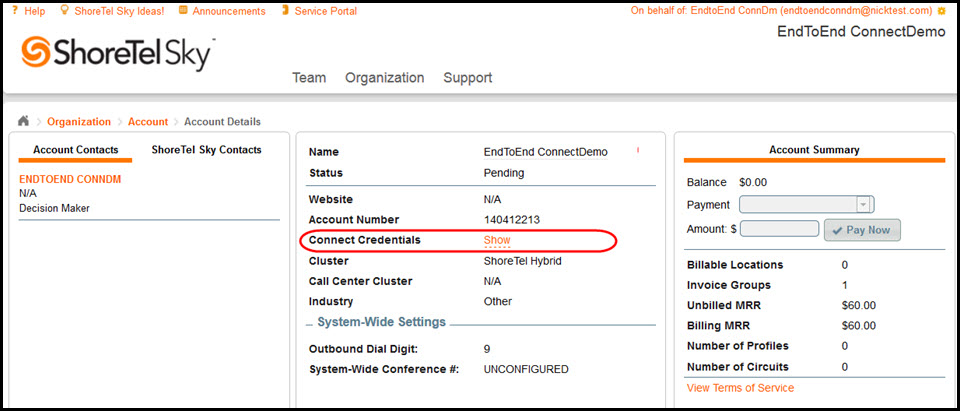Click the Unbilled MRR value $60.00
This screenshot has width=960, height=411.
(x=859, y=305)
